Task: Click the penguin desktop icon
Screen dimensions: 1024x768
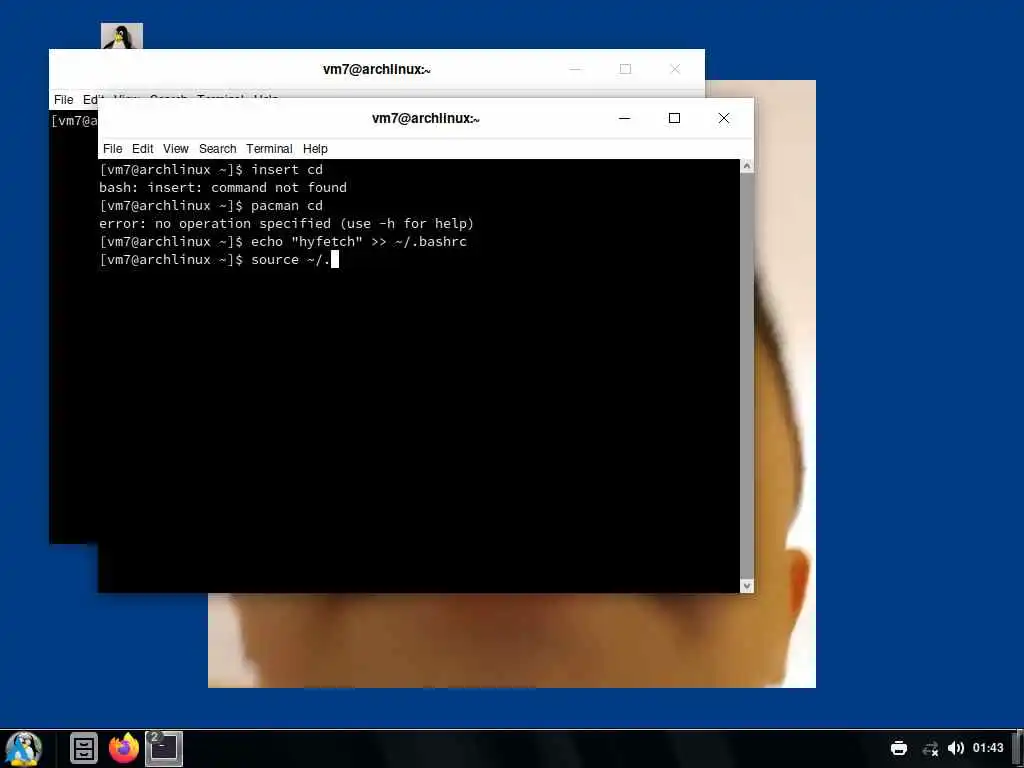Action: pos(121,37)
